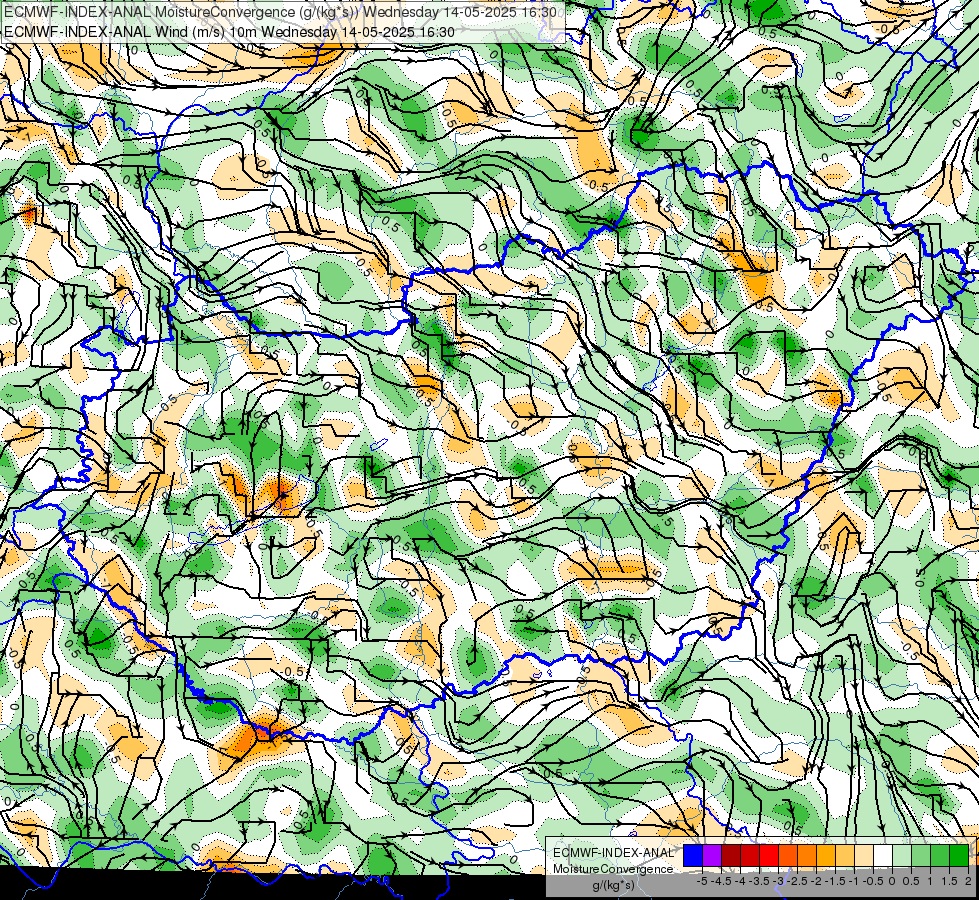Image resolution: width=979 pixels, height=900 pixels.
Task: Pick the pale peach swatch beside the white one
Action: pos(864,856)
